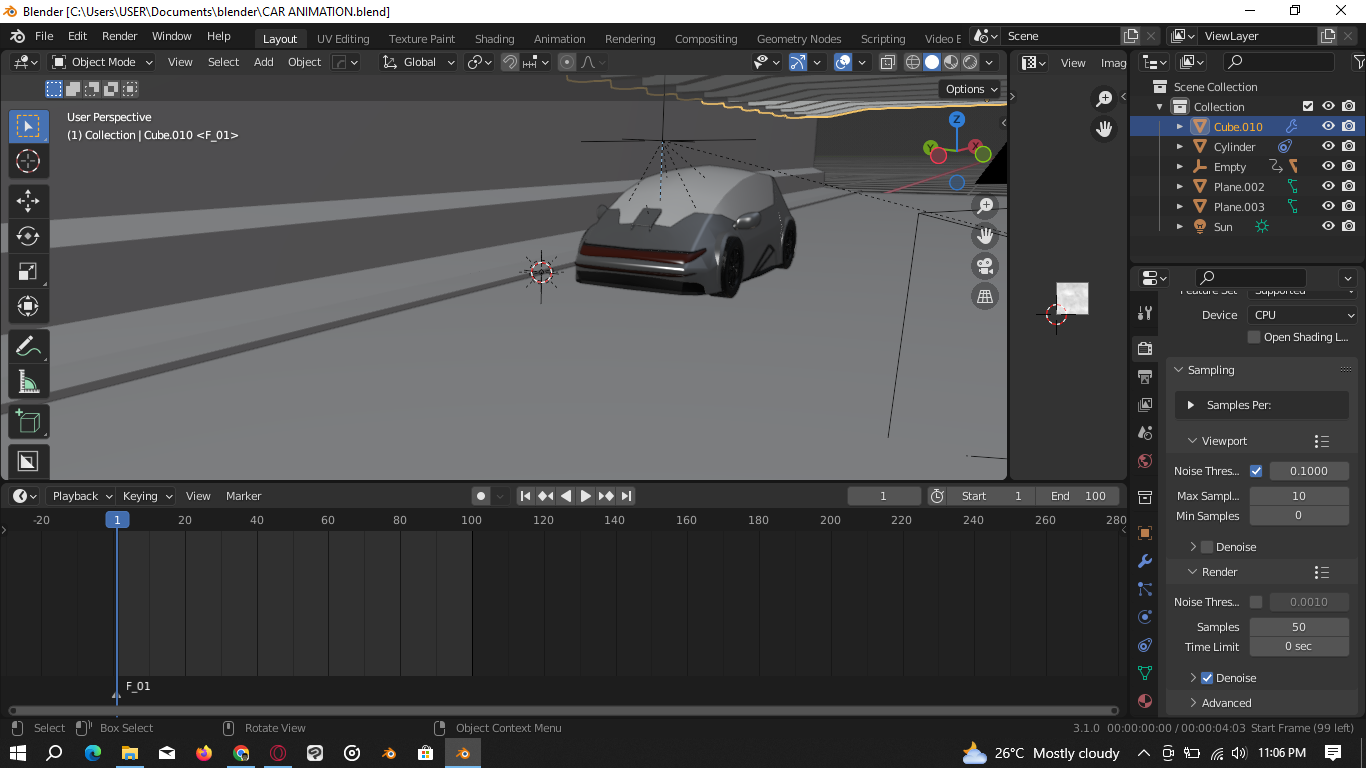This screenshot has height=768, width=1366.
Task: Open the File menu
Action: (44, 36)
